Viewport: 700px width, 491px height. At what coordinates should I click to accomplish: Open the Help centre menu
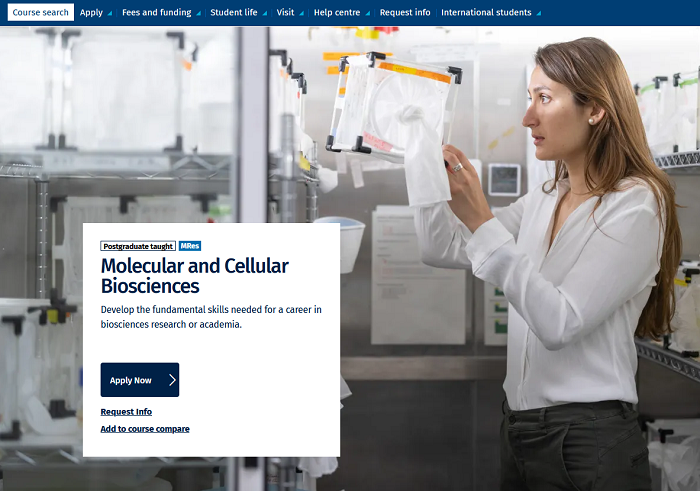coord(337,12)
